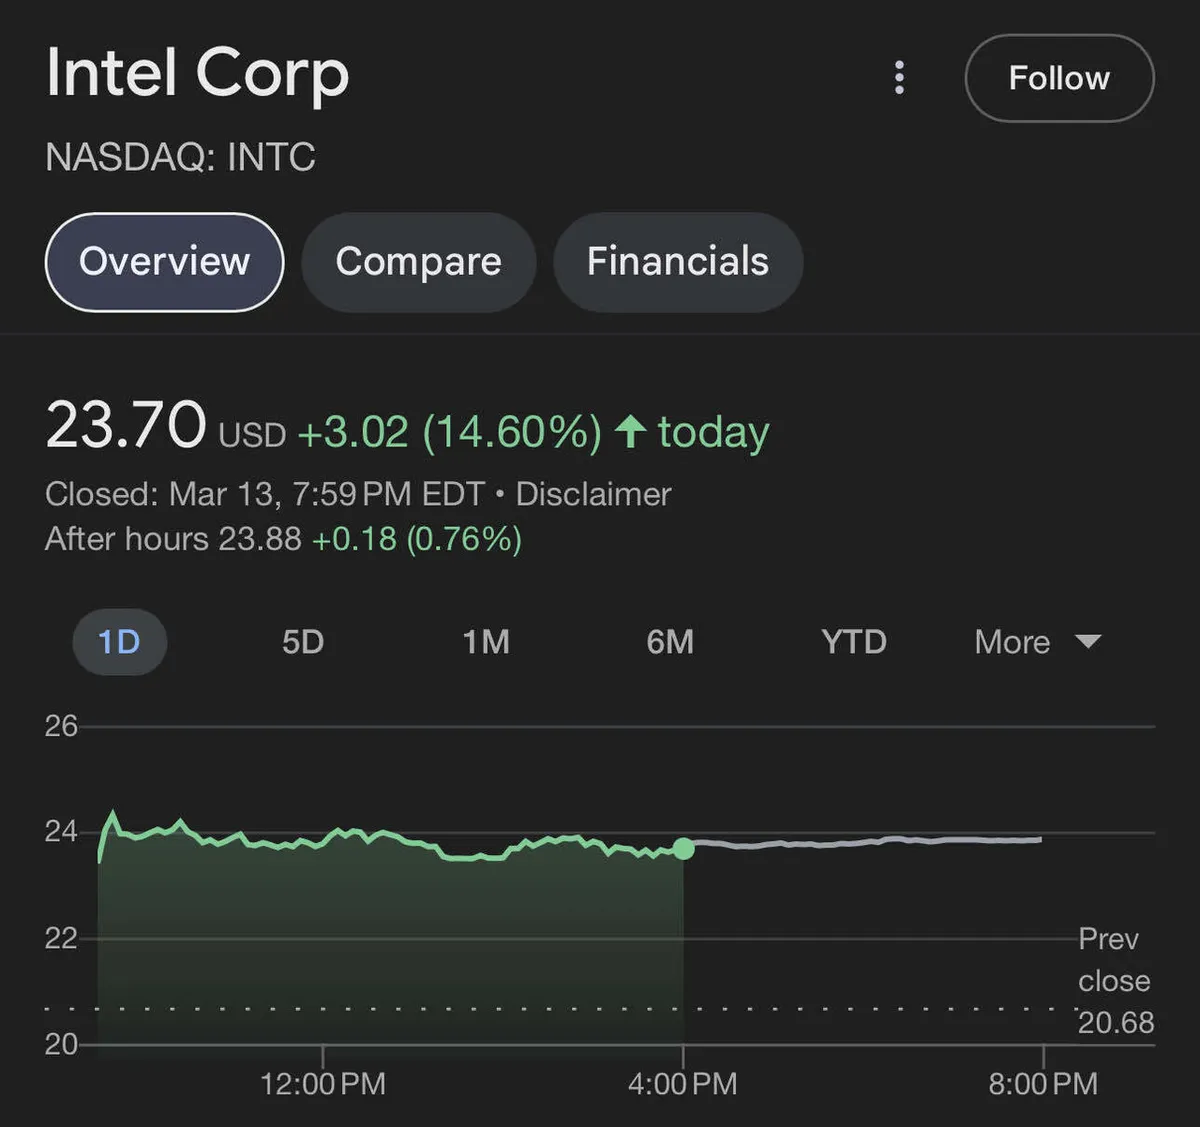1200x1127 pixels.
Task: Click the green closing price dot on chart
Action: tap(684, 849)
